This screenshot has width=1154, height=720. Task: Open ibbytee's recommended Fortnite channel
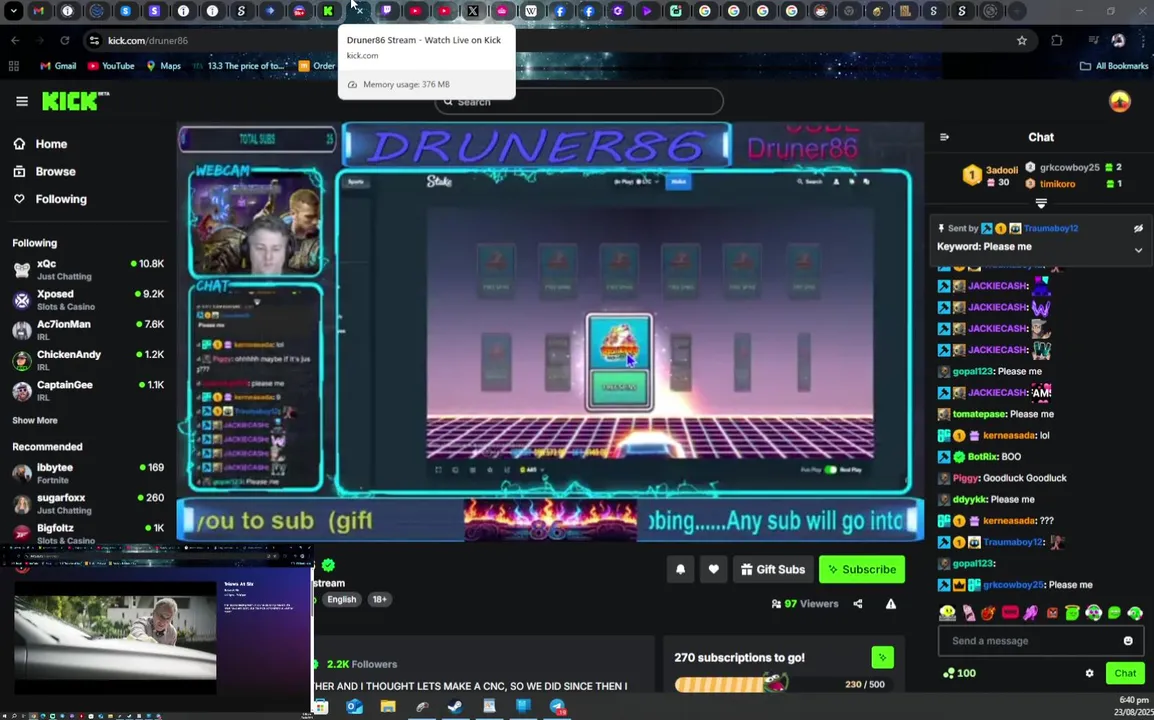[x=88, y=473]
